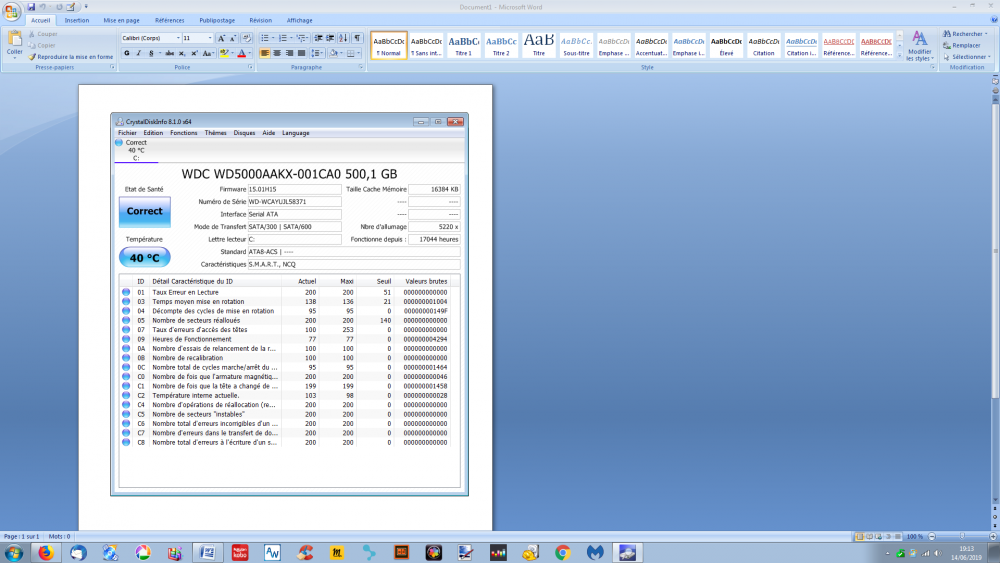Click the Remplacer button
Viewport: 1000px width, 563px height.
coord(965,45)
